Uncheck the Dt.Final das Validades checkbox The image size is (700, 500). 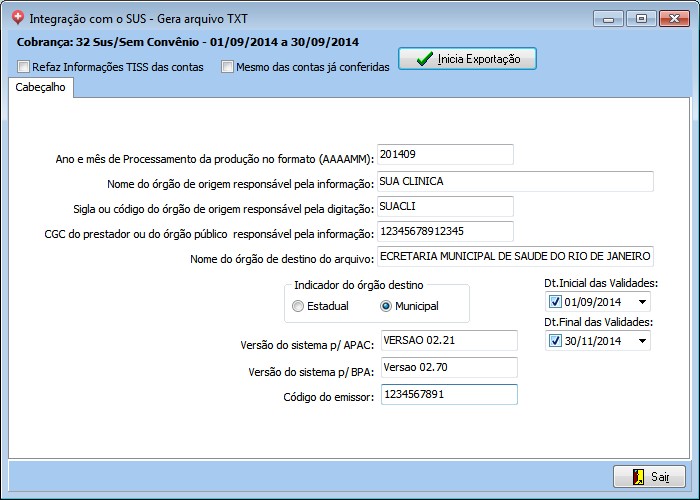click(556, 341)
